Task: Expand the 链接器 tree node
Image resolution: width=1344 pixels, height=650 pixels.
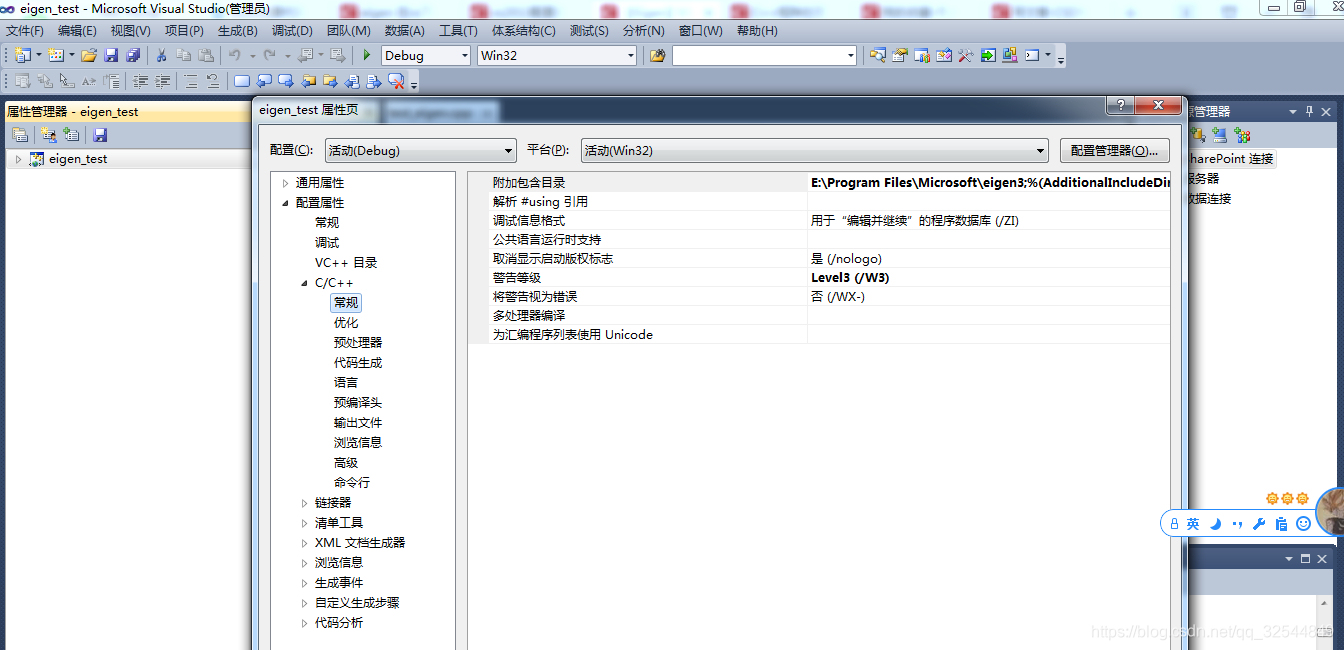Action: (x=305, y=503)
